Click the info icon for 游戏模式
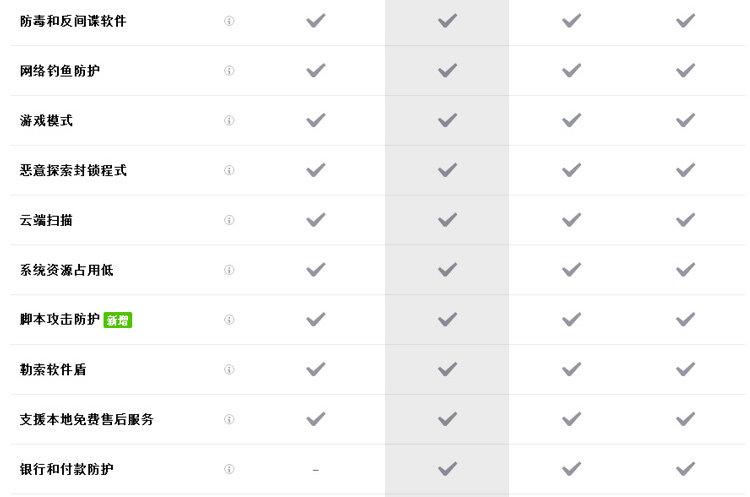The height and width of the screenshot is (497, 750). click(x=229, y=121)
